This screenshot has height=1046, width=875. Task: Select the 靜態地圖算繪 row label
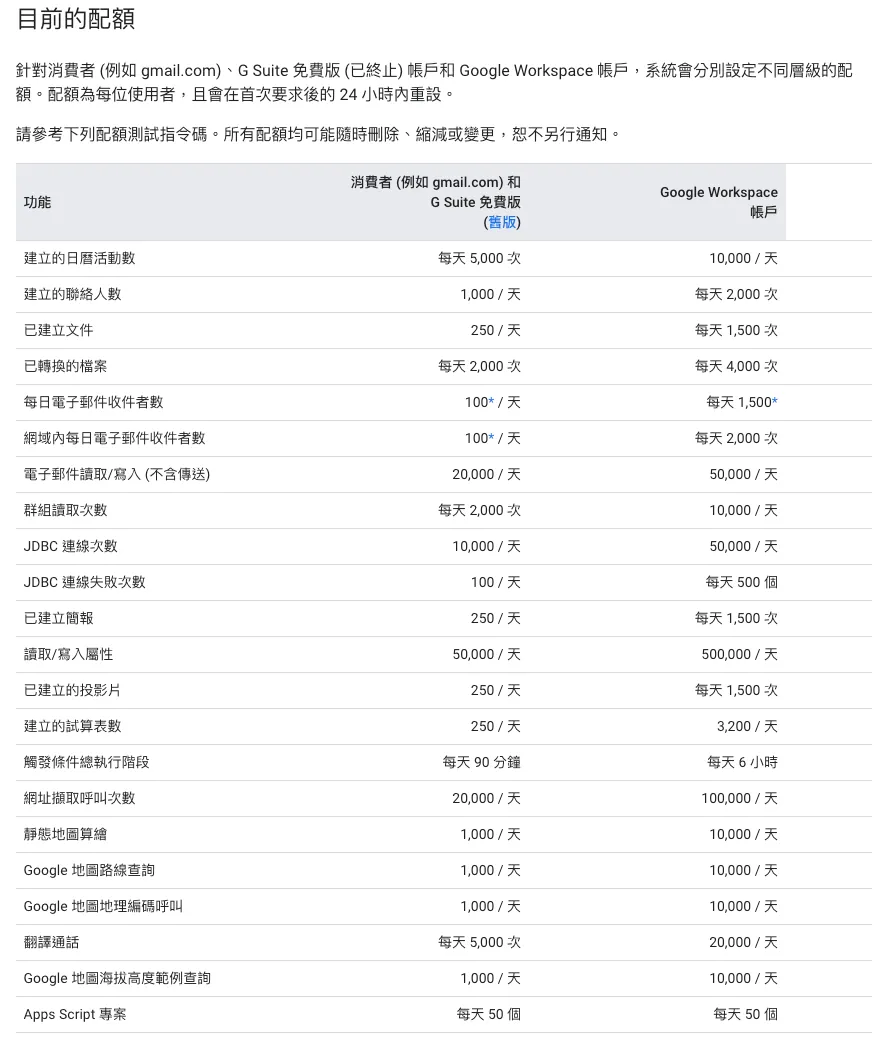(65, 834)
